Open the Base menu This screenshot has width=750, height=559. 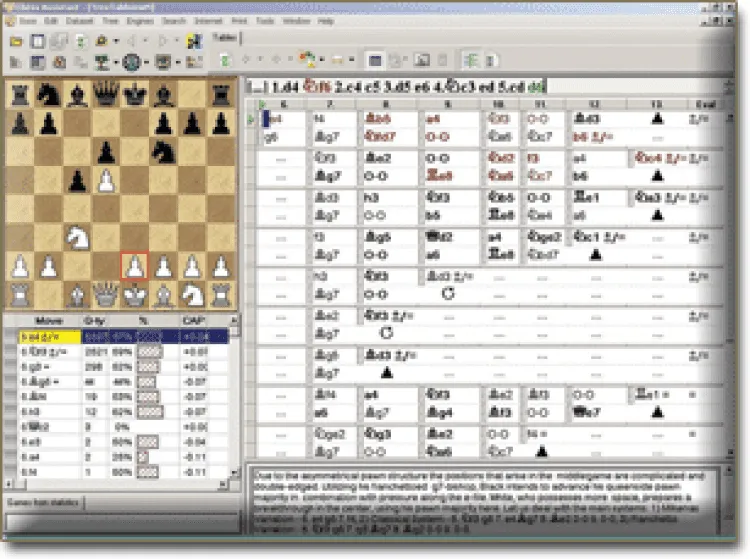tap(28, 21)
